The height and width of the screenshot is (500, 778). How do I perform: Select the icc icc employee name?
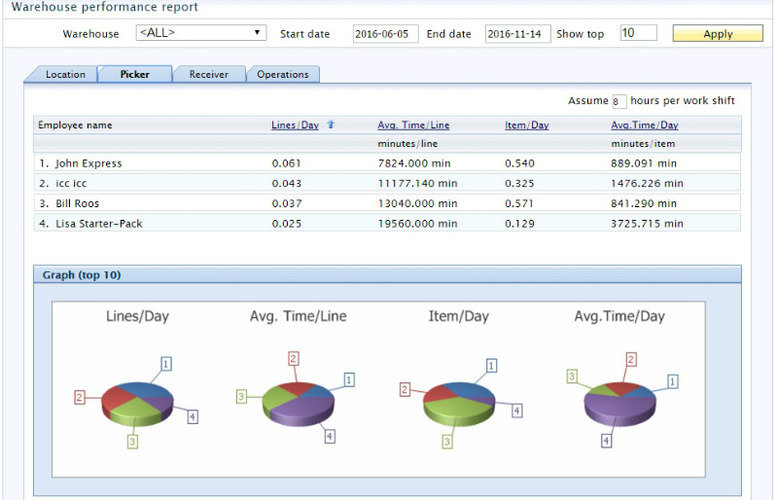click(71, 183)
